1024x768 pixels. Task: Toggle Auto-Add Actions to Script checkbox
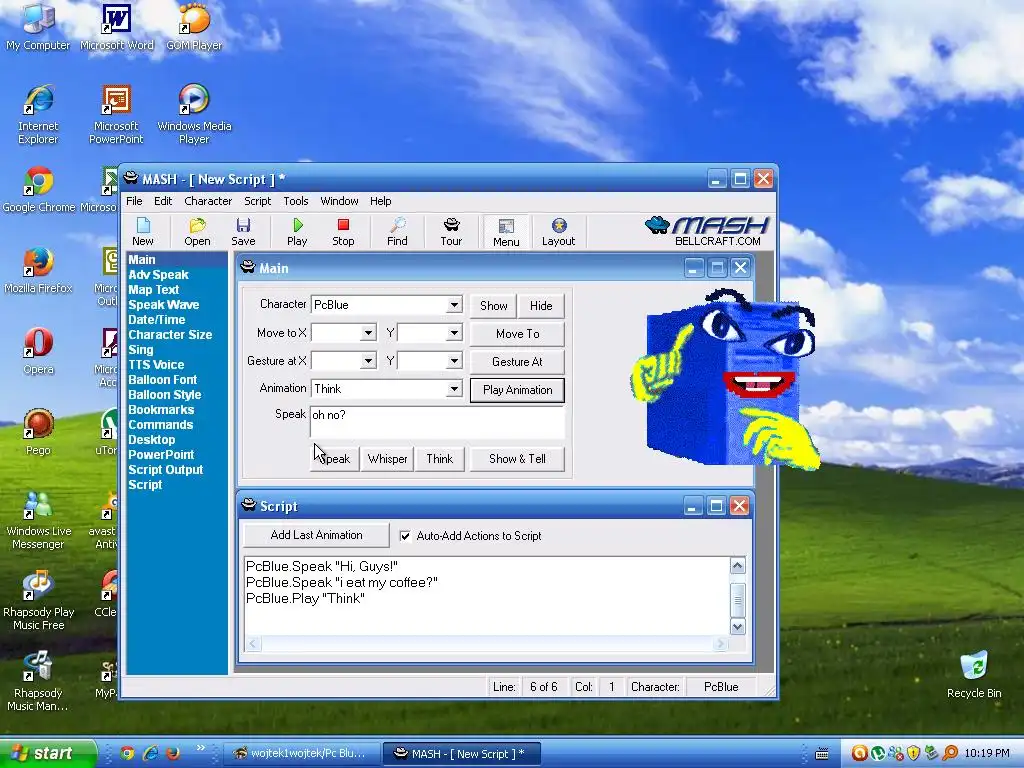pyautogui.click(x=405, y=536)
